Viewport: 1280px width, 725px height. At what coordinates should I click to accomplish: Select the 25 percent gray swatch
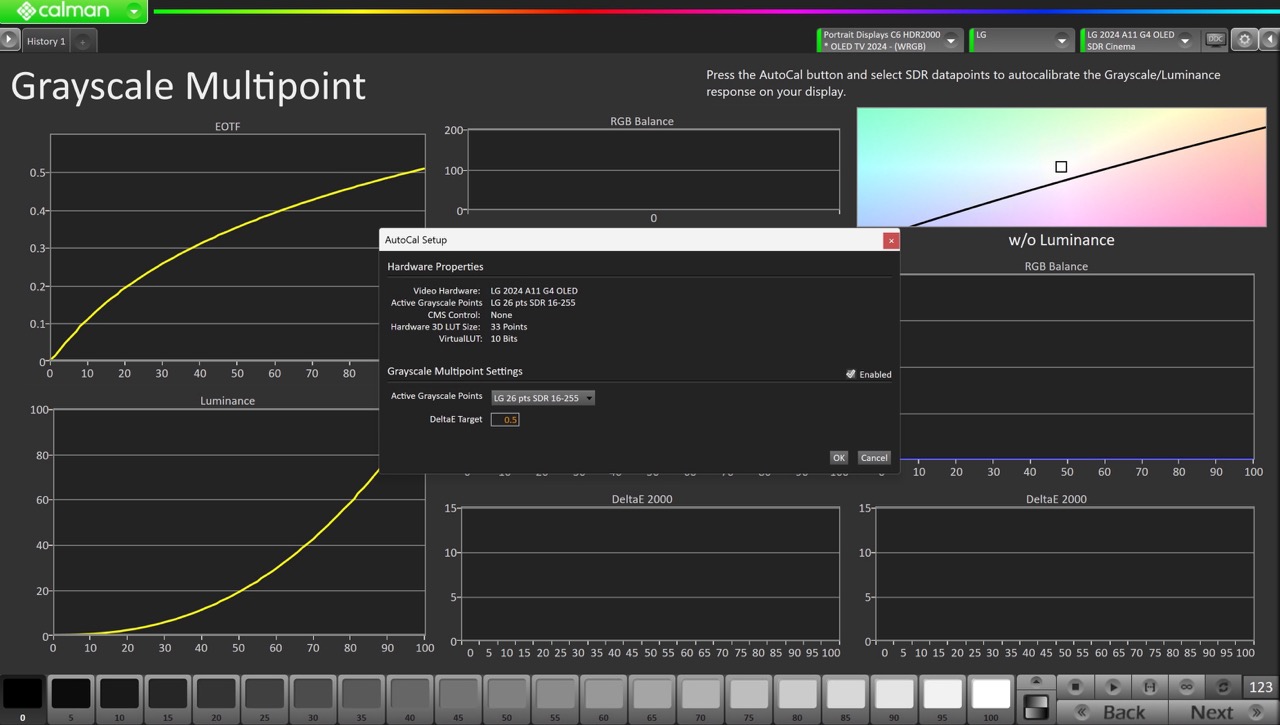coord(264,697)
